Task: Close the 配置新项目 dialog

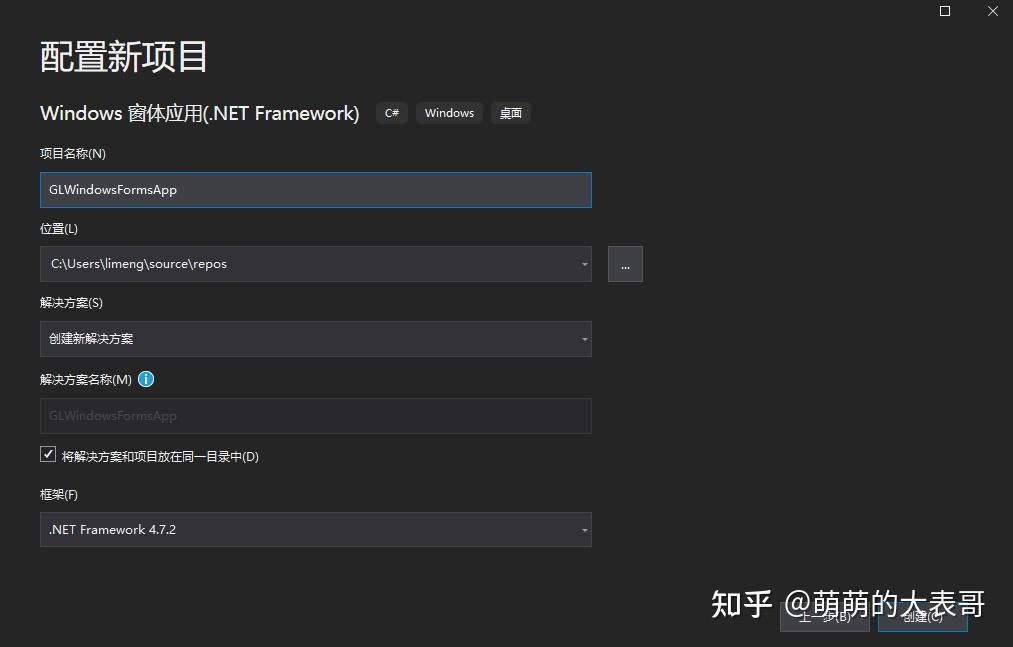Action: coord(992,11)
